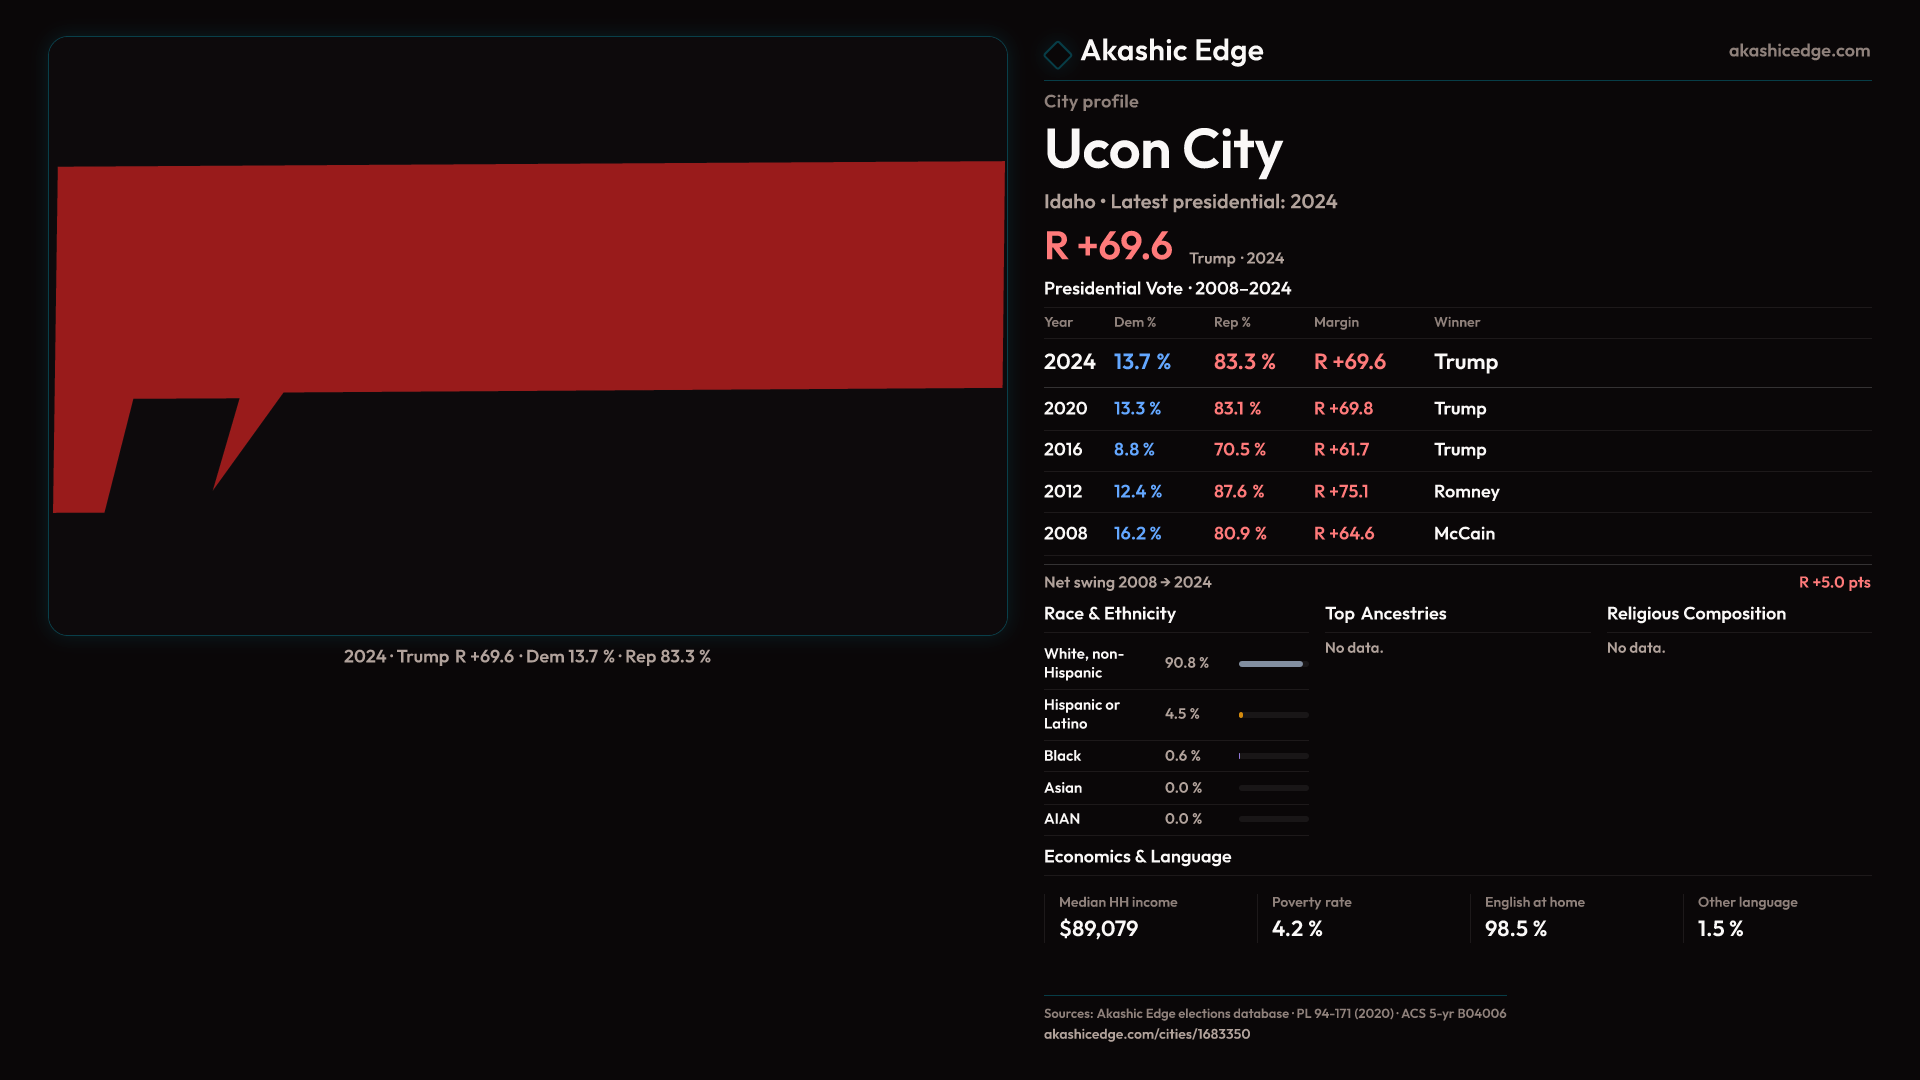Viewport: 1920px width, 1080px height.
Task: Click the Poverty rate 4.2 % stat
Action: coord(1297,929)
